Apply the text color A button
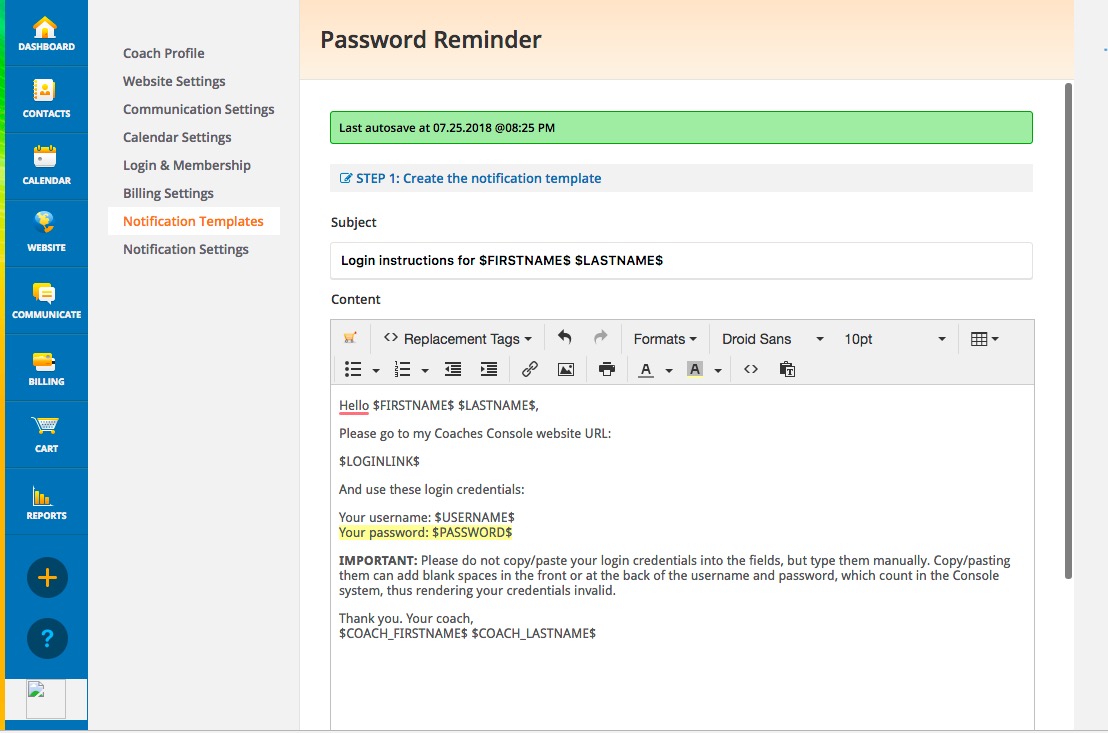 (646, 369)
